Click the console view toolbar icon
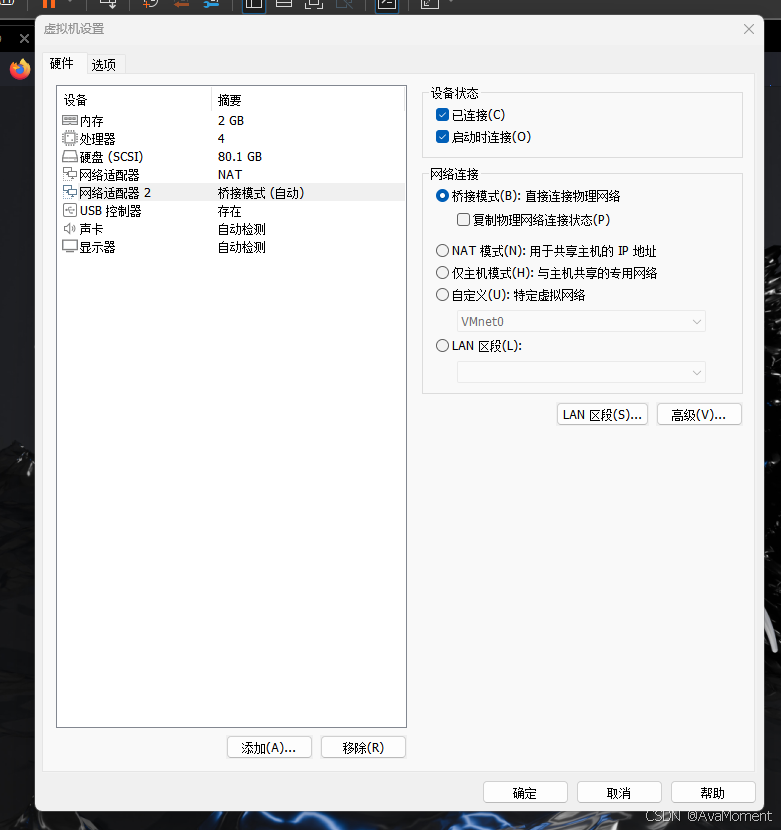 [x=387, y=4]
